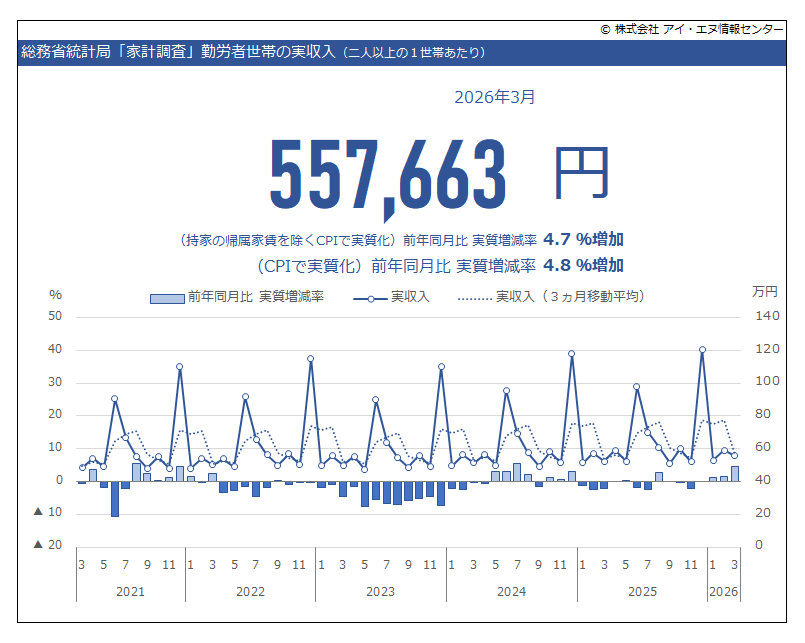
Task: Select the title 総務省統計局「家計調査」勤労者世帯の実収入
Action: coord(178,52)
